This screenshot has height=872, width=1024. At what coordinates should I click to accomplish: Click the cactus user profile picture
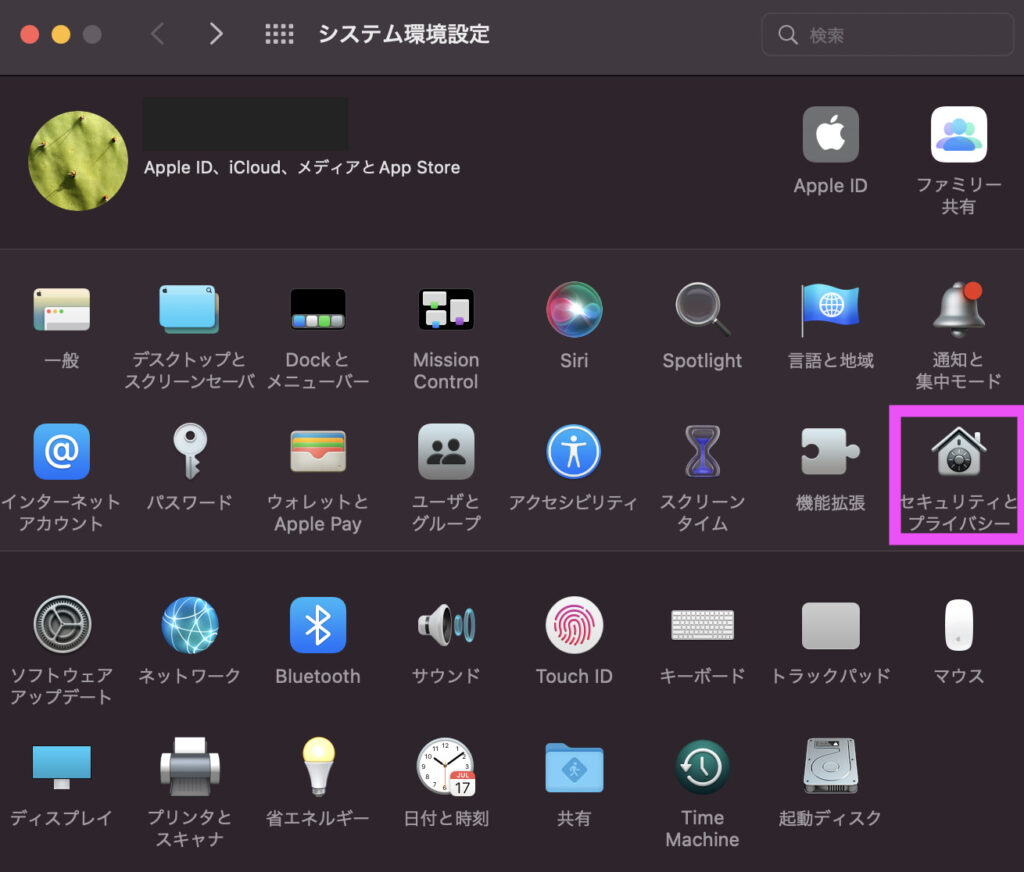(x=78, y=161)
